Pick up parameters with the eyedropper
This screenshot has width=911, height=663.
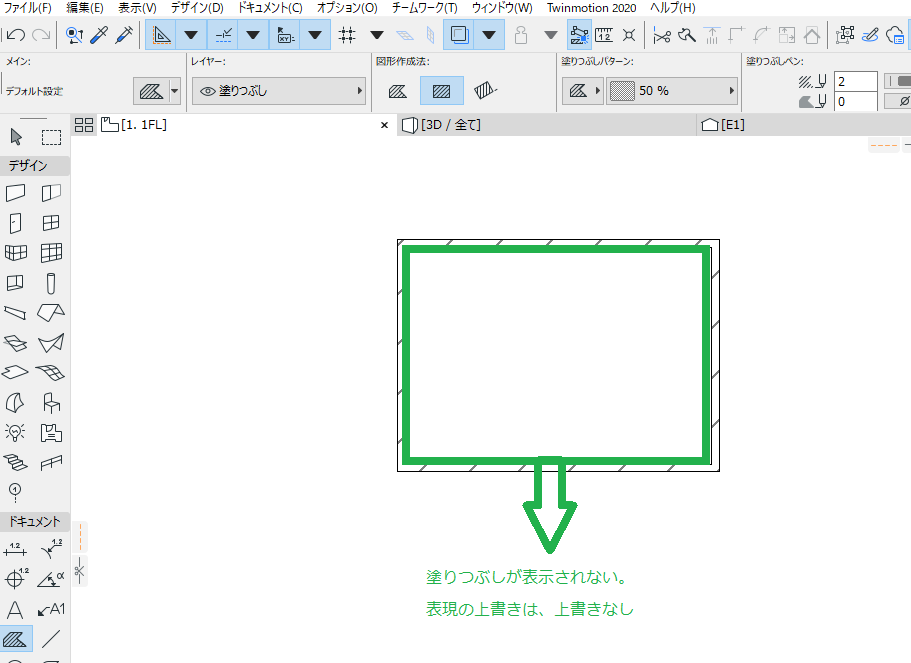point(99,35)
